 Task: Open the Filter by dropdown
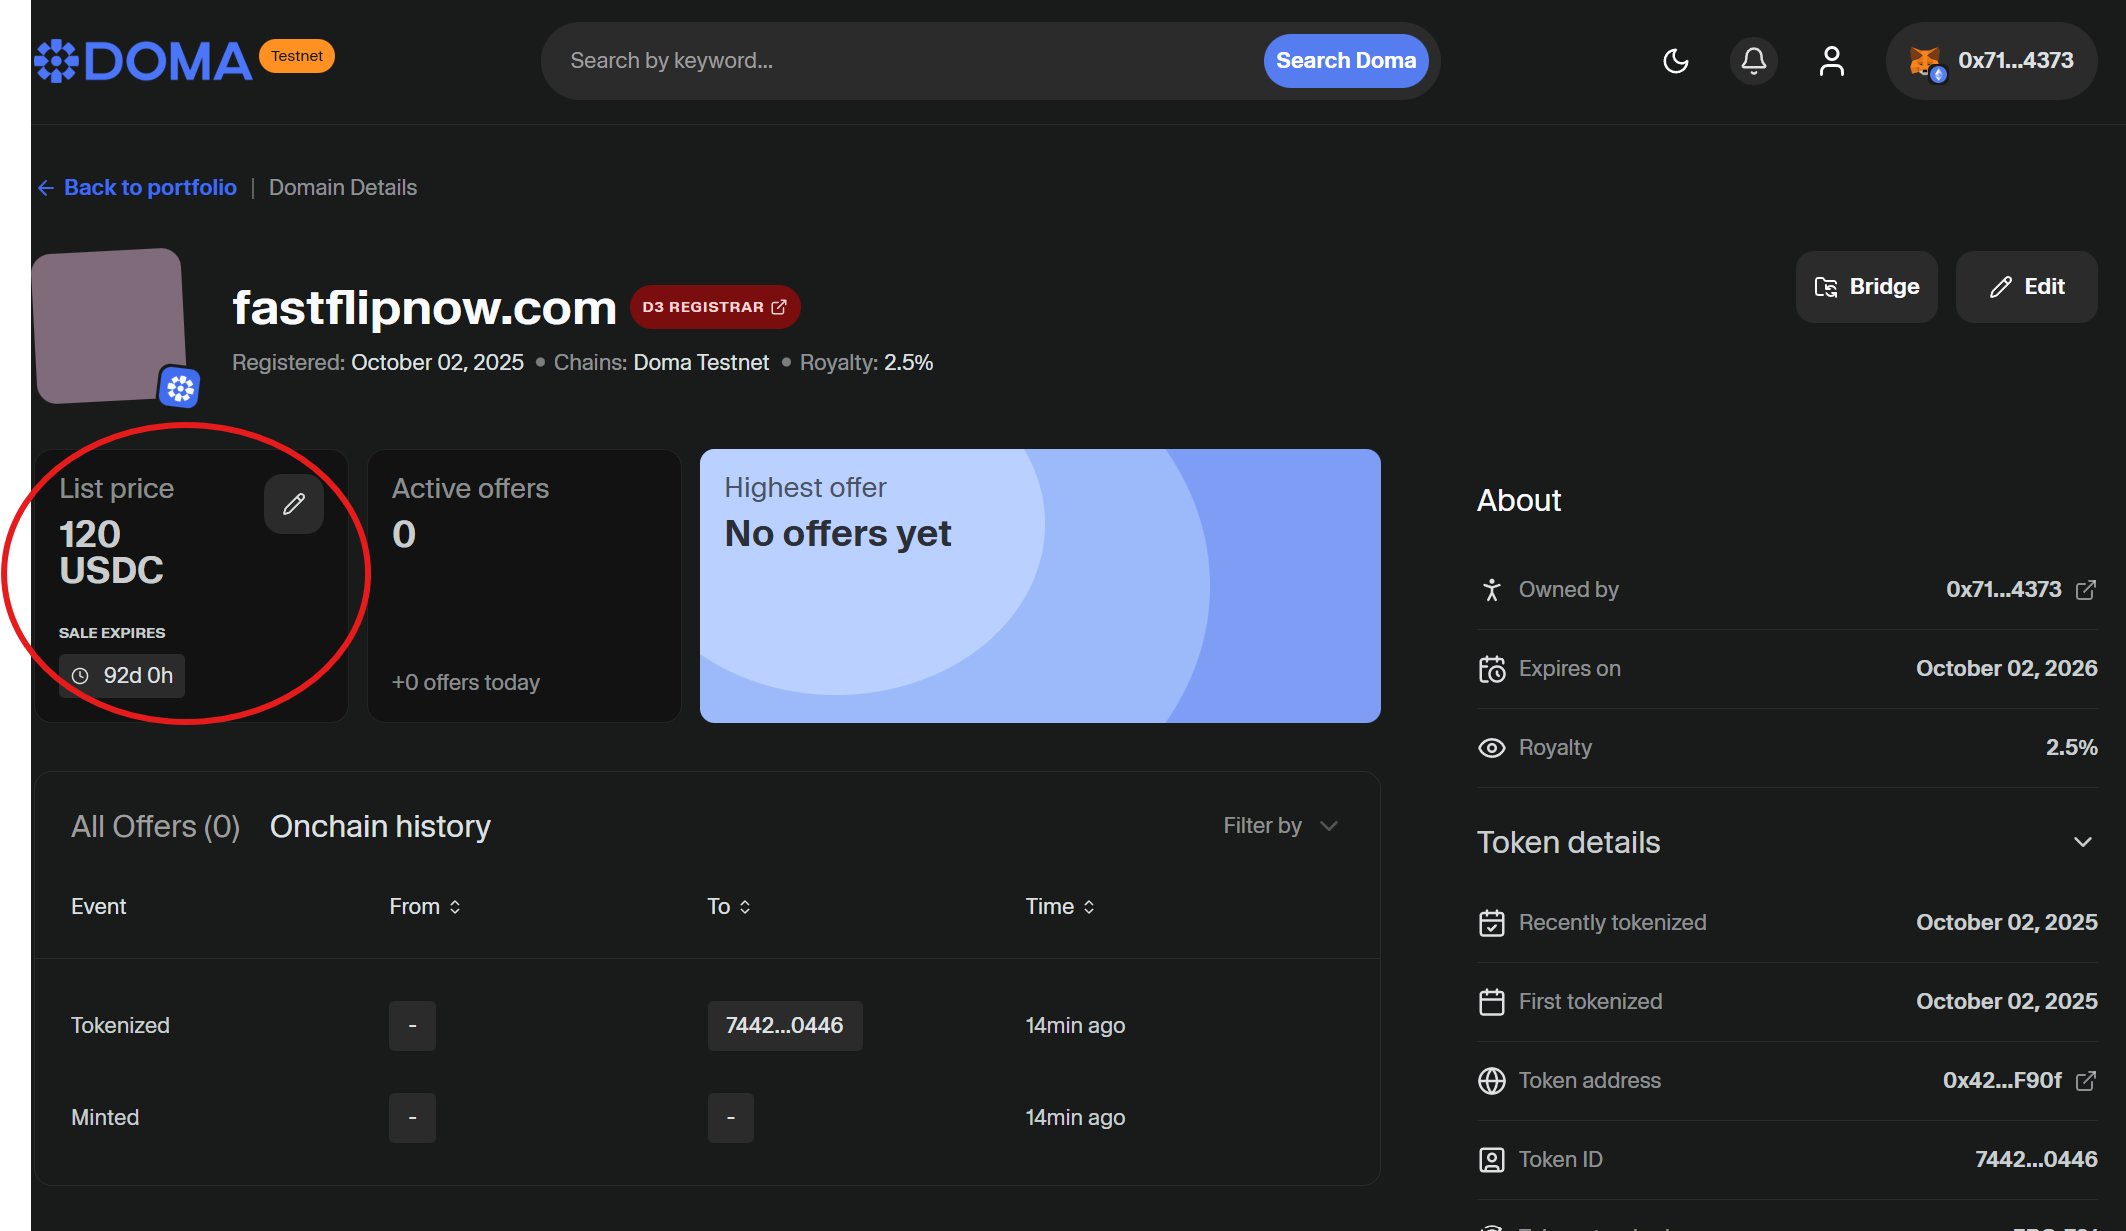[x=1280, y=826]
